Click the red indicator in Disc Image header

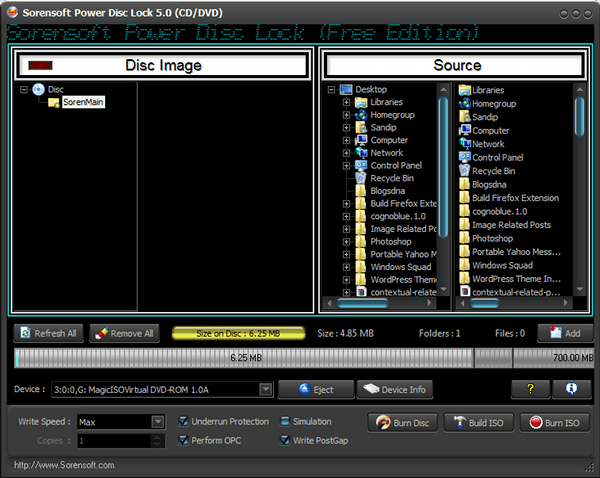40,65
